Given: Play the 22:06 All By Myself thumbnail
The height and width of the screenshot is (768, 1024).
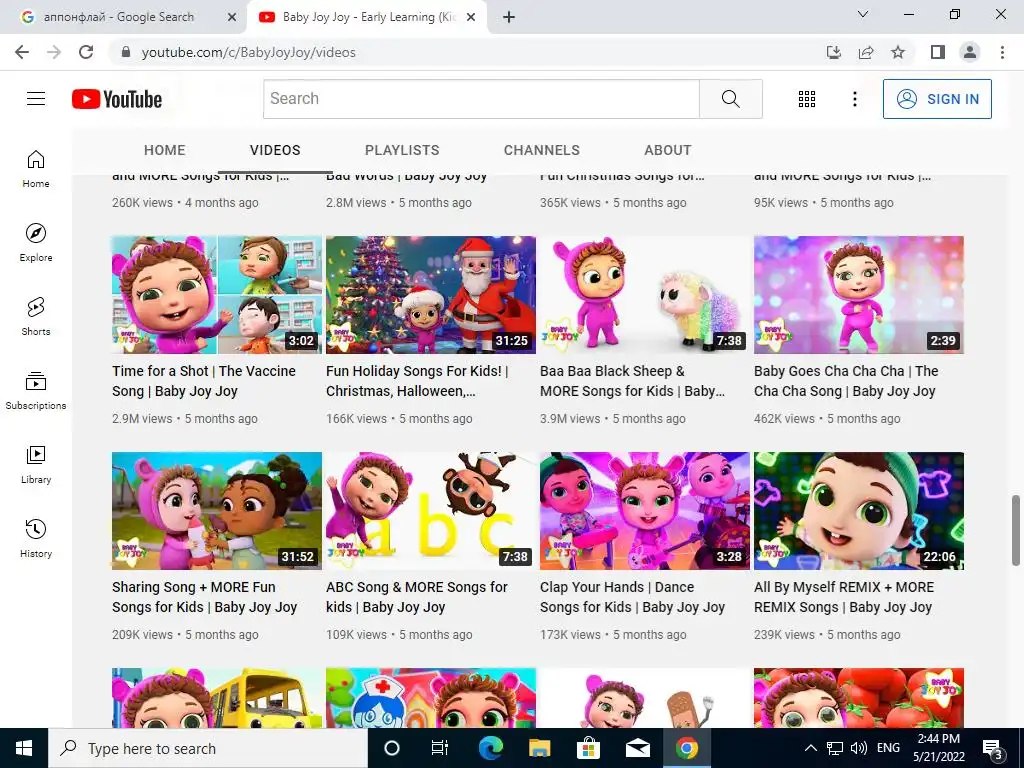Looking at the screenshot, I should point(859,511).
